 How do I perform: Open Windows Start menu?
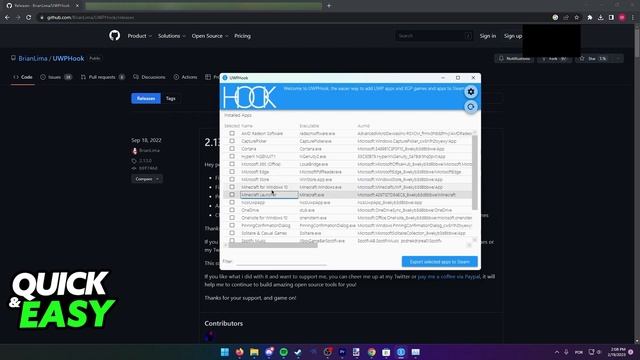(224, 352)
